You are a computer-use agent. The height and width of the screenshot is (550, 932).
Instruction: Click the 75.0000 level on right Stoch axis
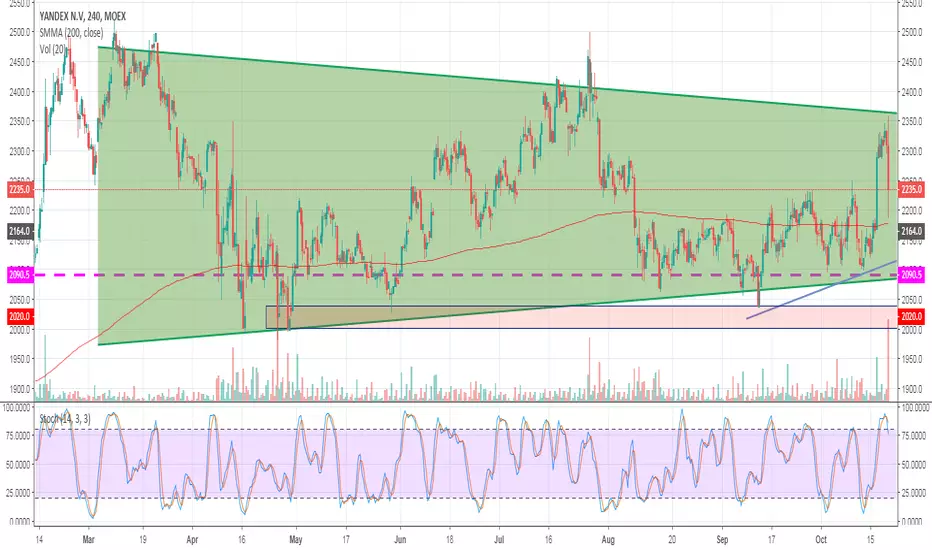[x=914, y=436]
